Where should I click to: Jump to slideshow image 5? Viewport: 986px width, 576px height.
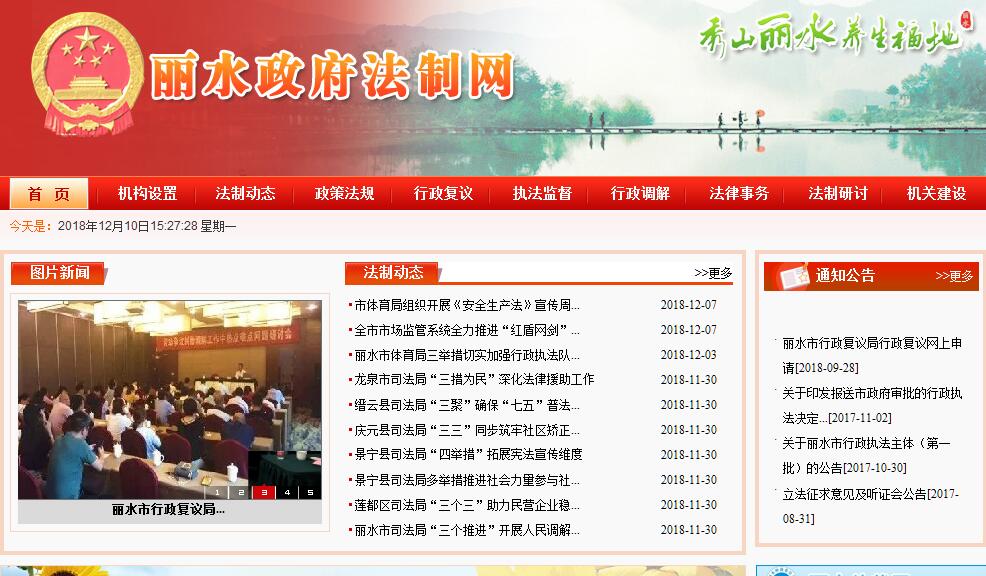310,492
